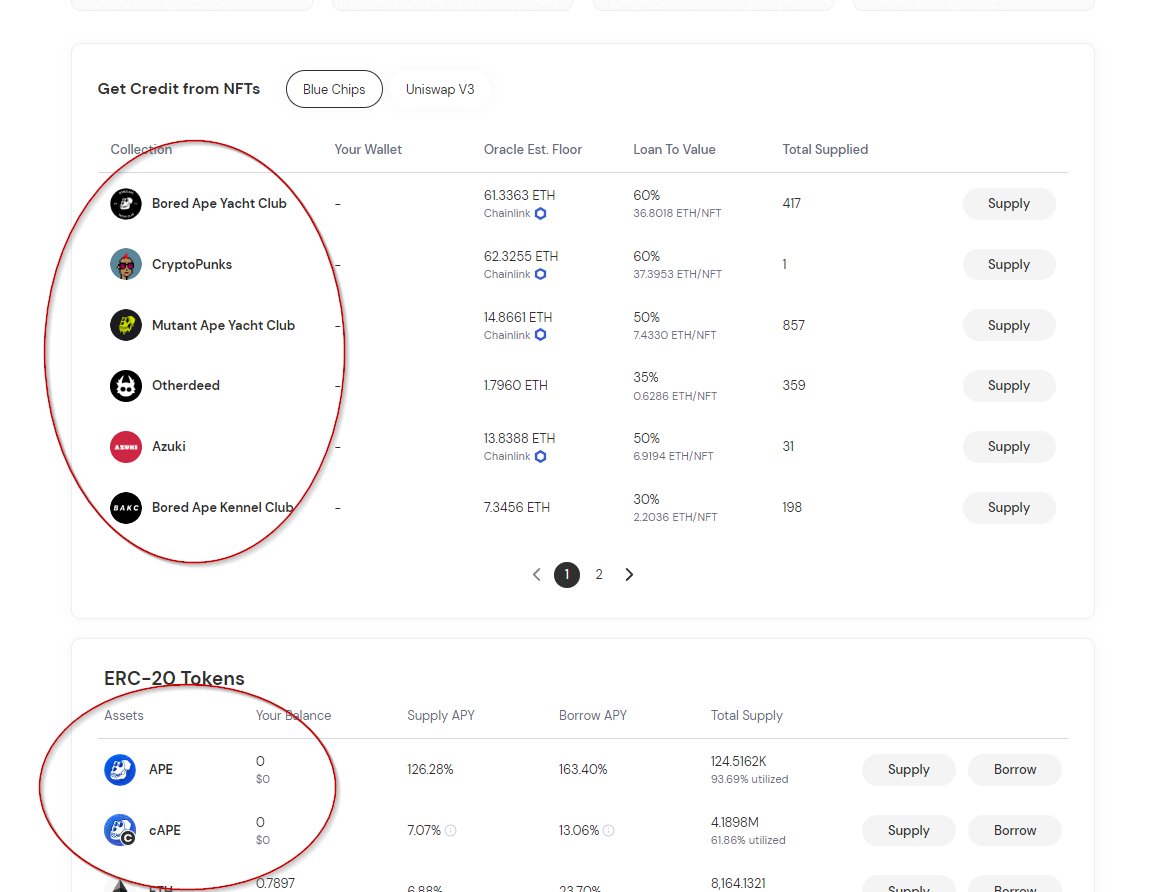Click the 4.1898M total supply value
Image resolution: width=1158 pixels, height=892 pixels.
[x=735, y=823]
